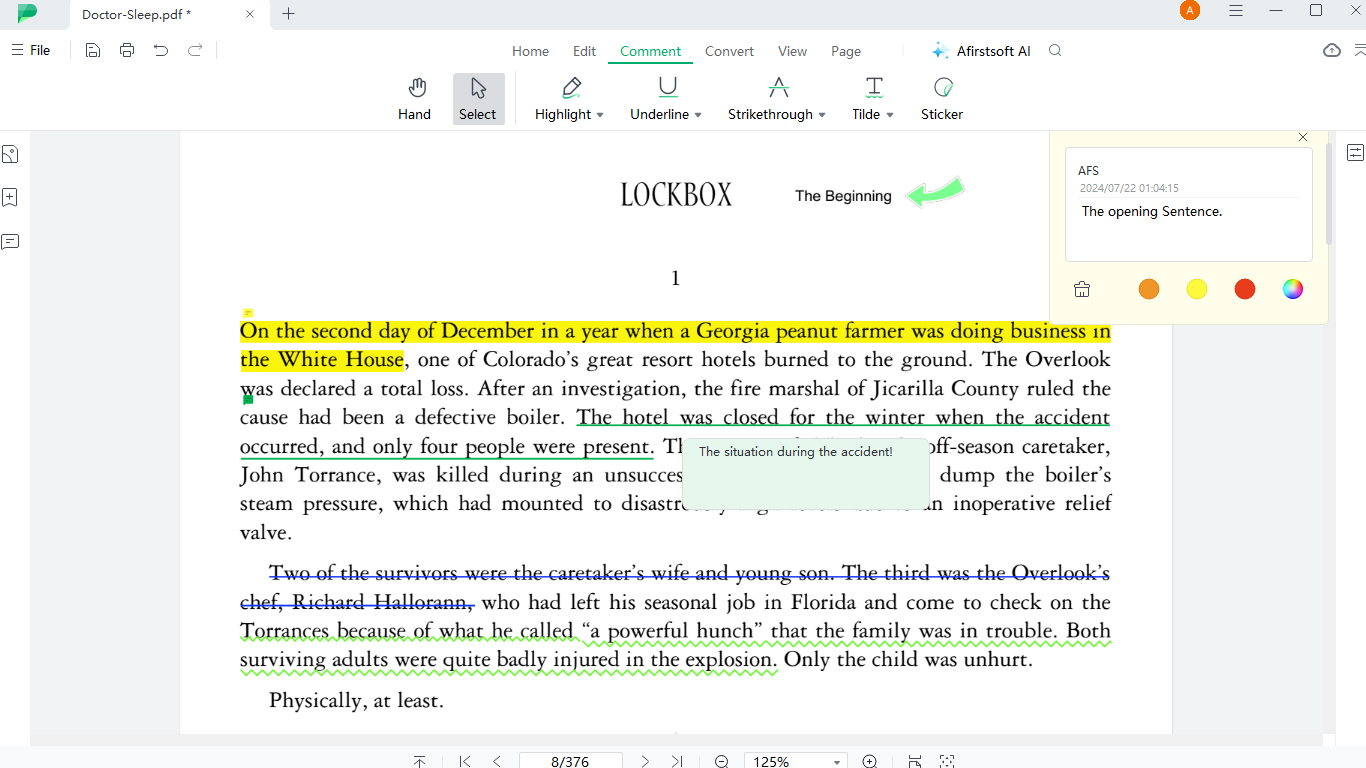Click the print icon
Image resolution: width=1366 pixels, height=768 pixels.
127,50
